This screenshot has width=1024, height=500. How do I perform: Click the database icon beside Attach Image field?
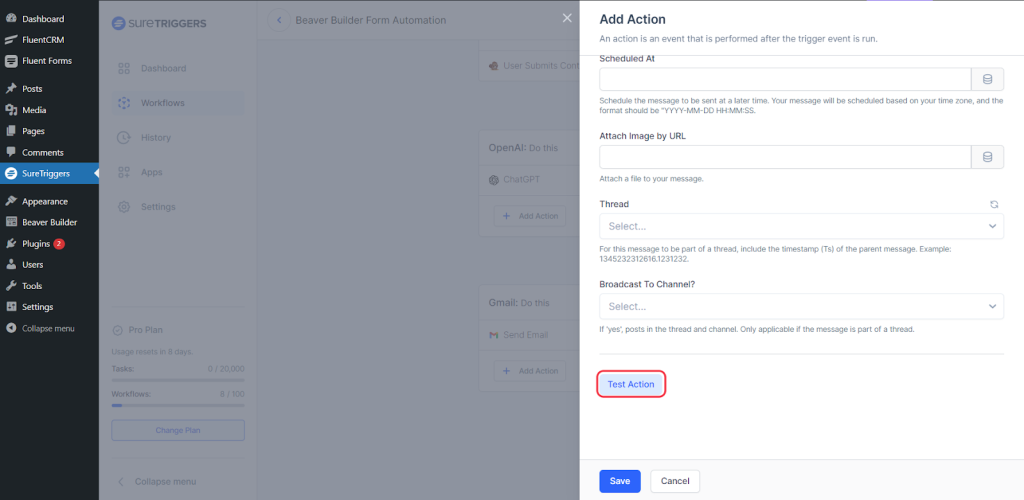tap(987, 157)
